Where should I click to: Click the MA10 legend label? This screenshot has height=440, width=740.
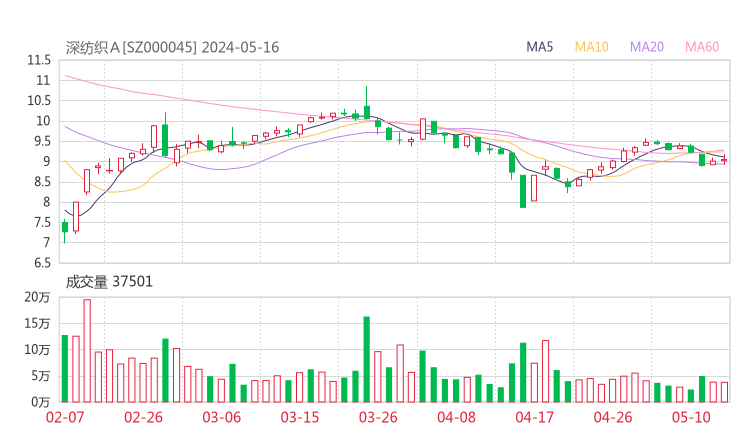pos(591,47)
